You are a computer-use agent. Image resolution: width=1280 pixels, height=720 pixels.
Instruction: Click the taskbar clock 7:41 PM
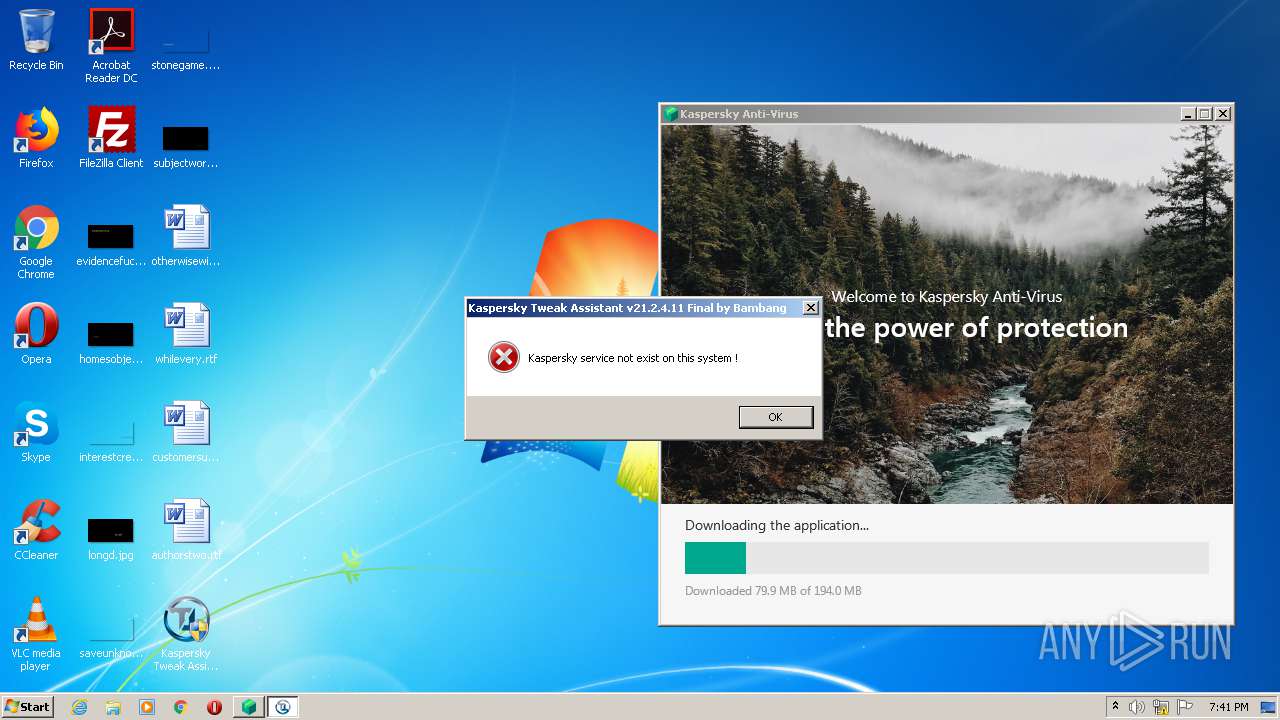(1228, 707)
